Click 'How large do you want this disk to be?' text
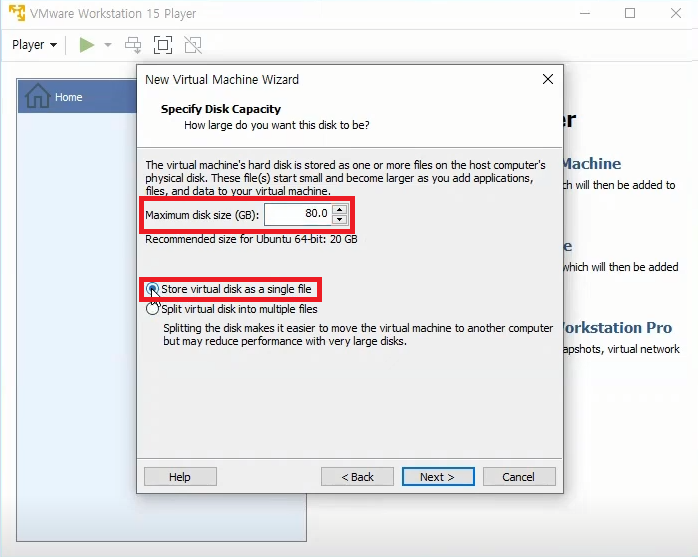 pos(276,125)
